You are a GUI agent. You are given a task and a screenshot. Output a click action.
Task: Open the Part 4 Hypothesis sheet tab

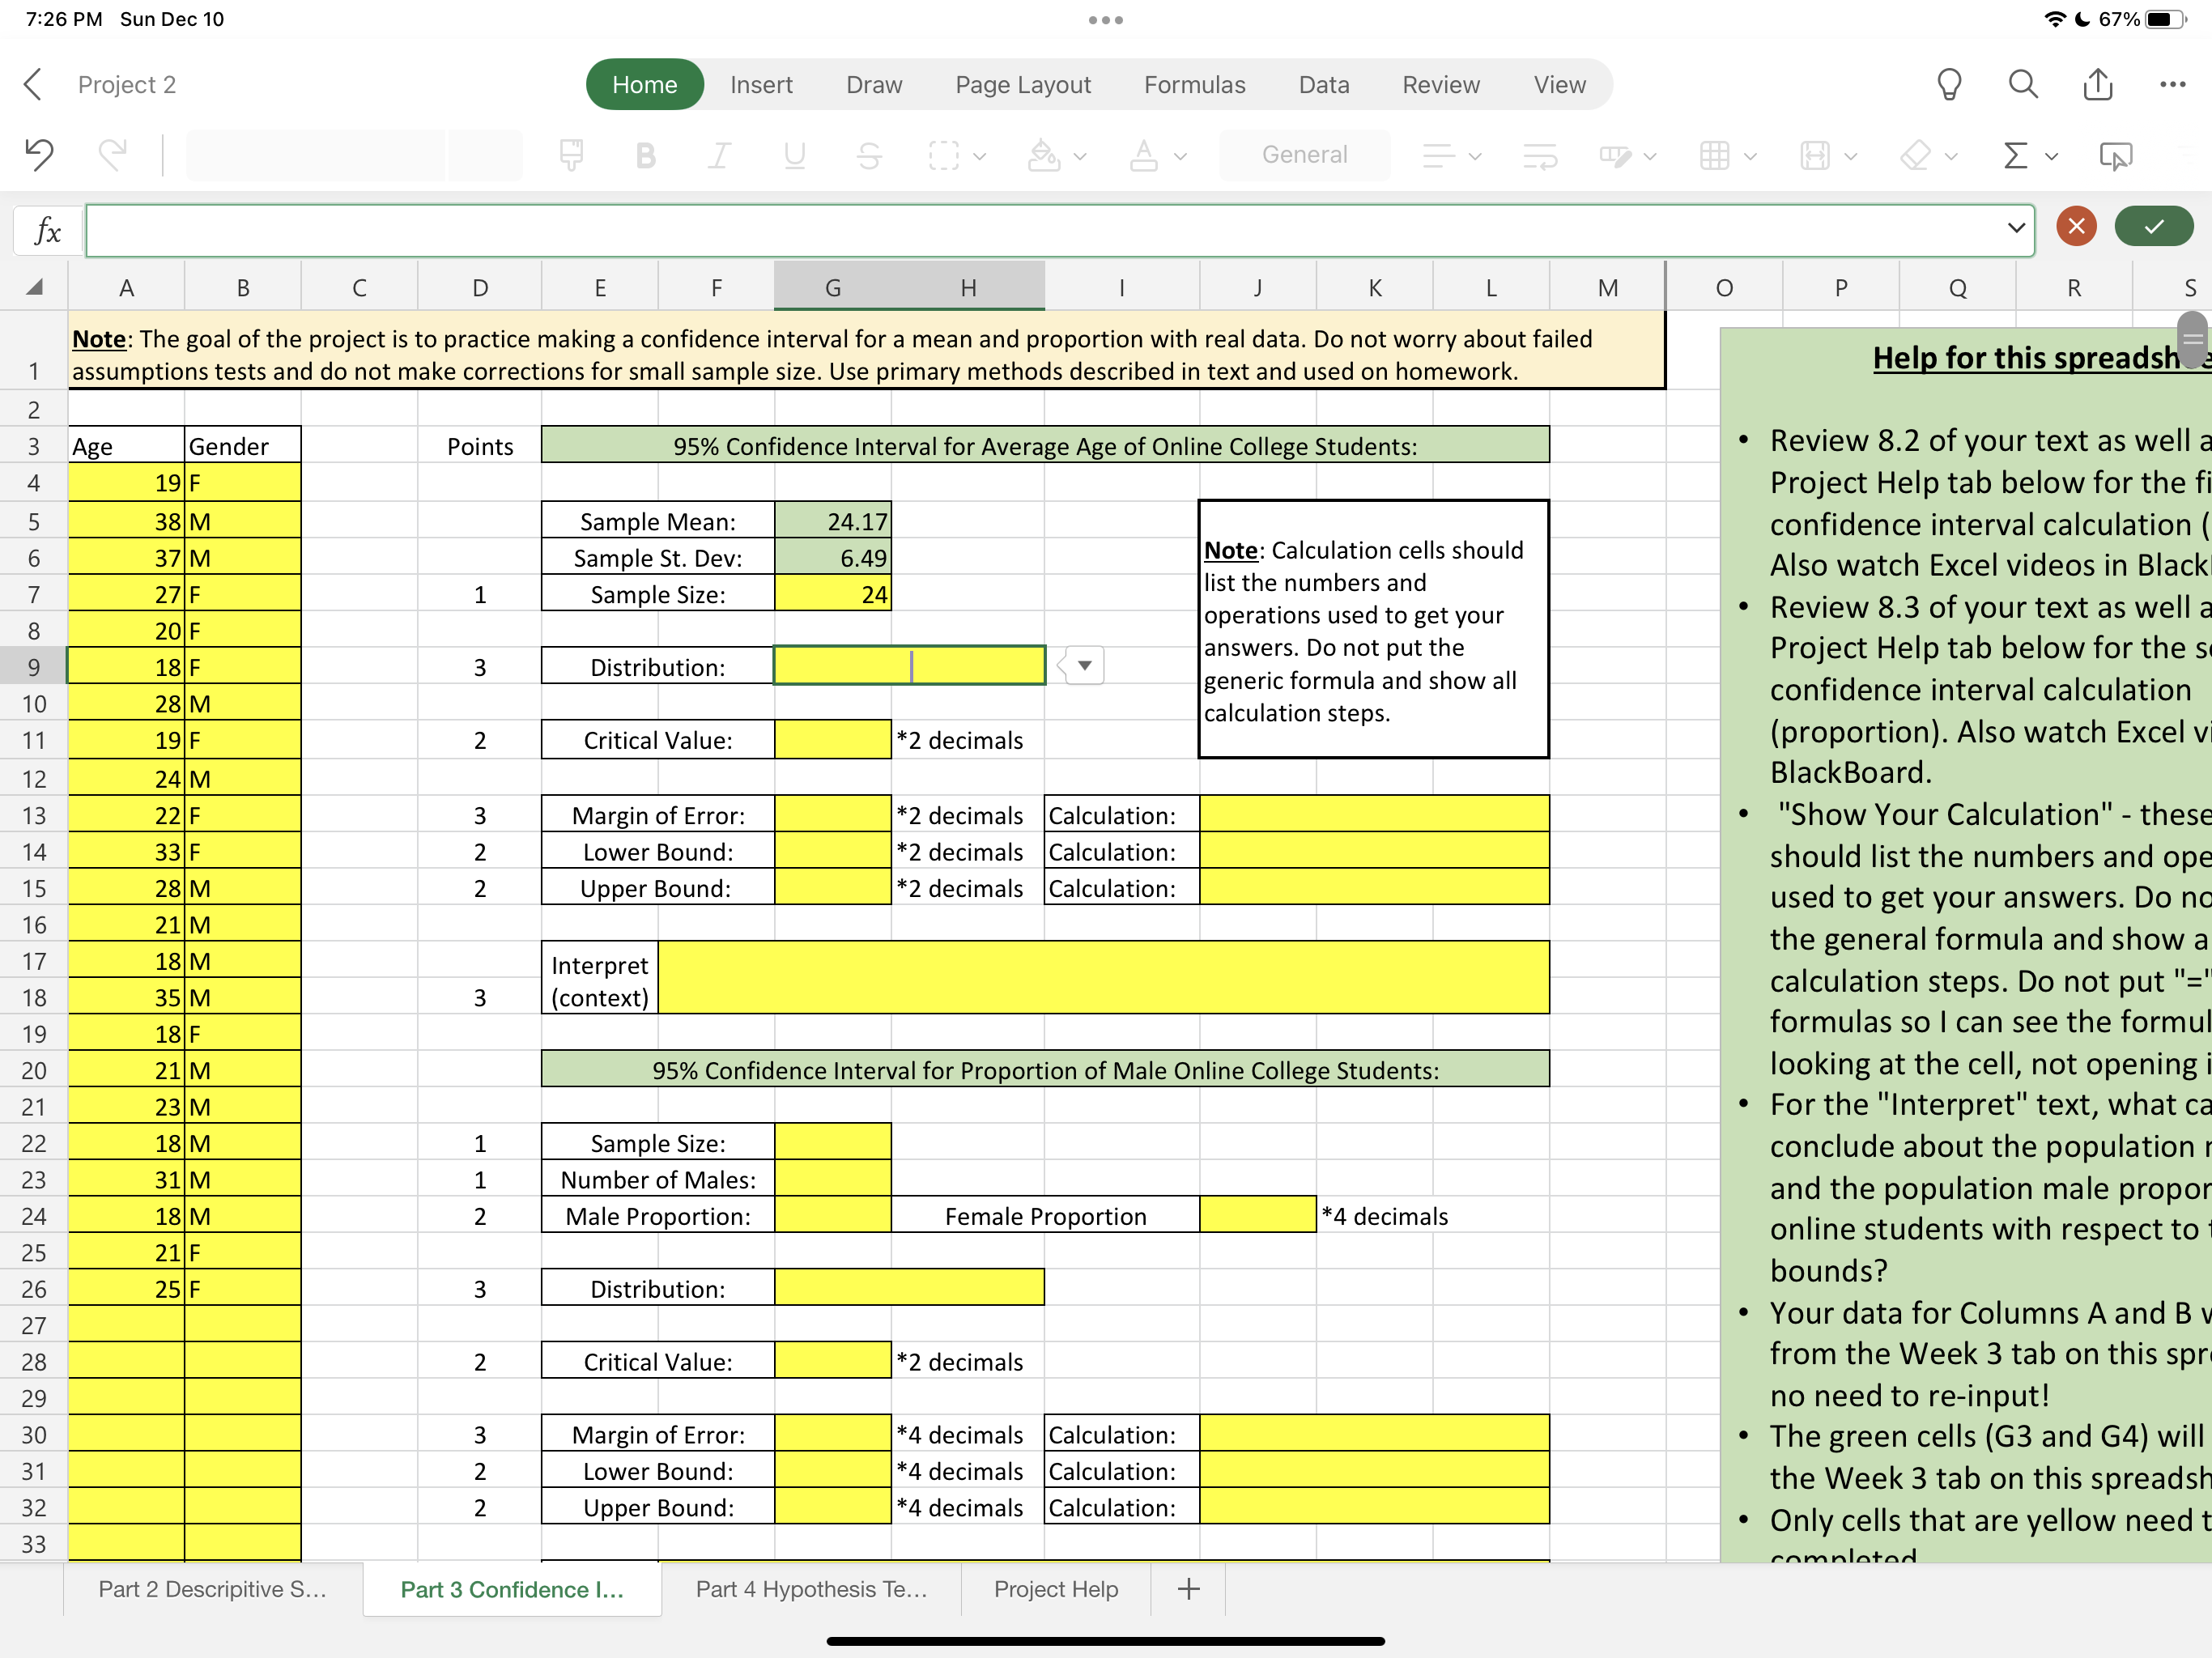pyautogui.click(x=812, y=1589)
